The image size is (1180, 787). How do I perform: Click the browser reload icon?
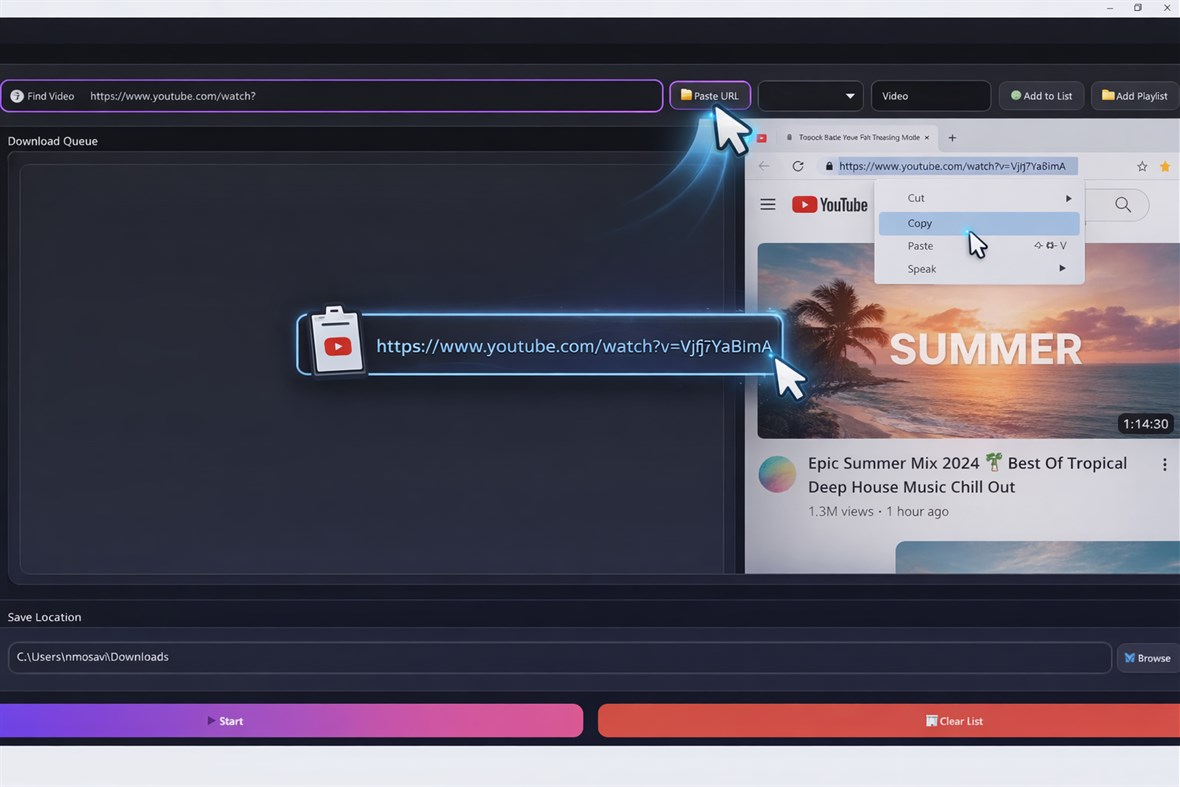point(798,166)
